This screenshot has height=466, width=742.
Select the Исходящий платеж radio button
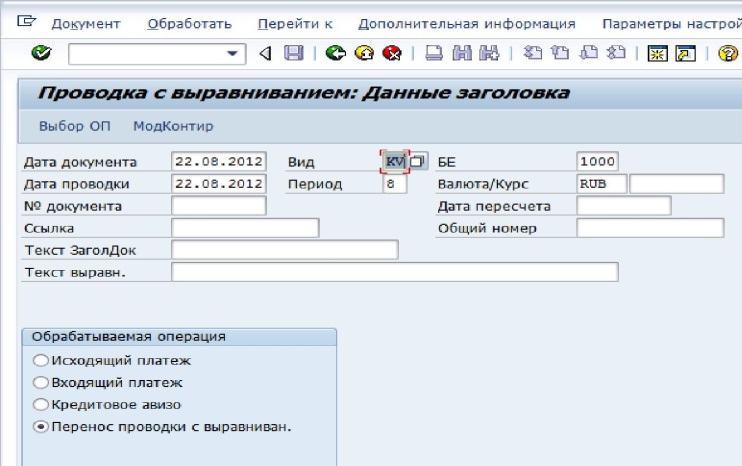click(x=41, y=361)
